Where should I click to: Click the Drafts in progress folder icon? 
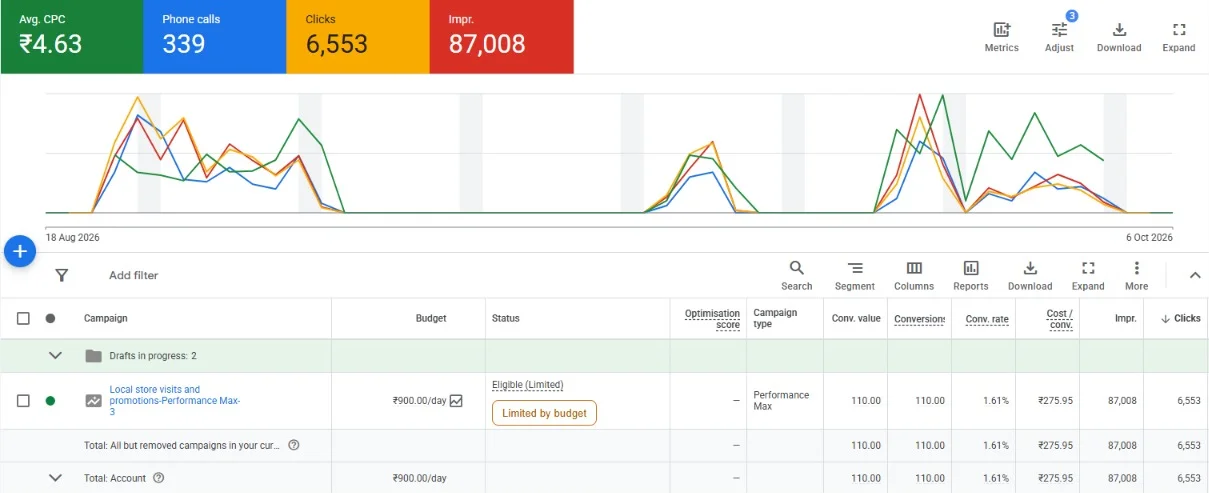tap(93, 356)
